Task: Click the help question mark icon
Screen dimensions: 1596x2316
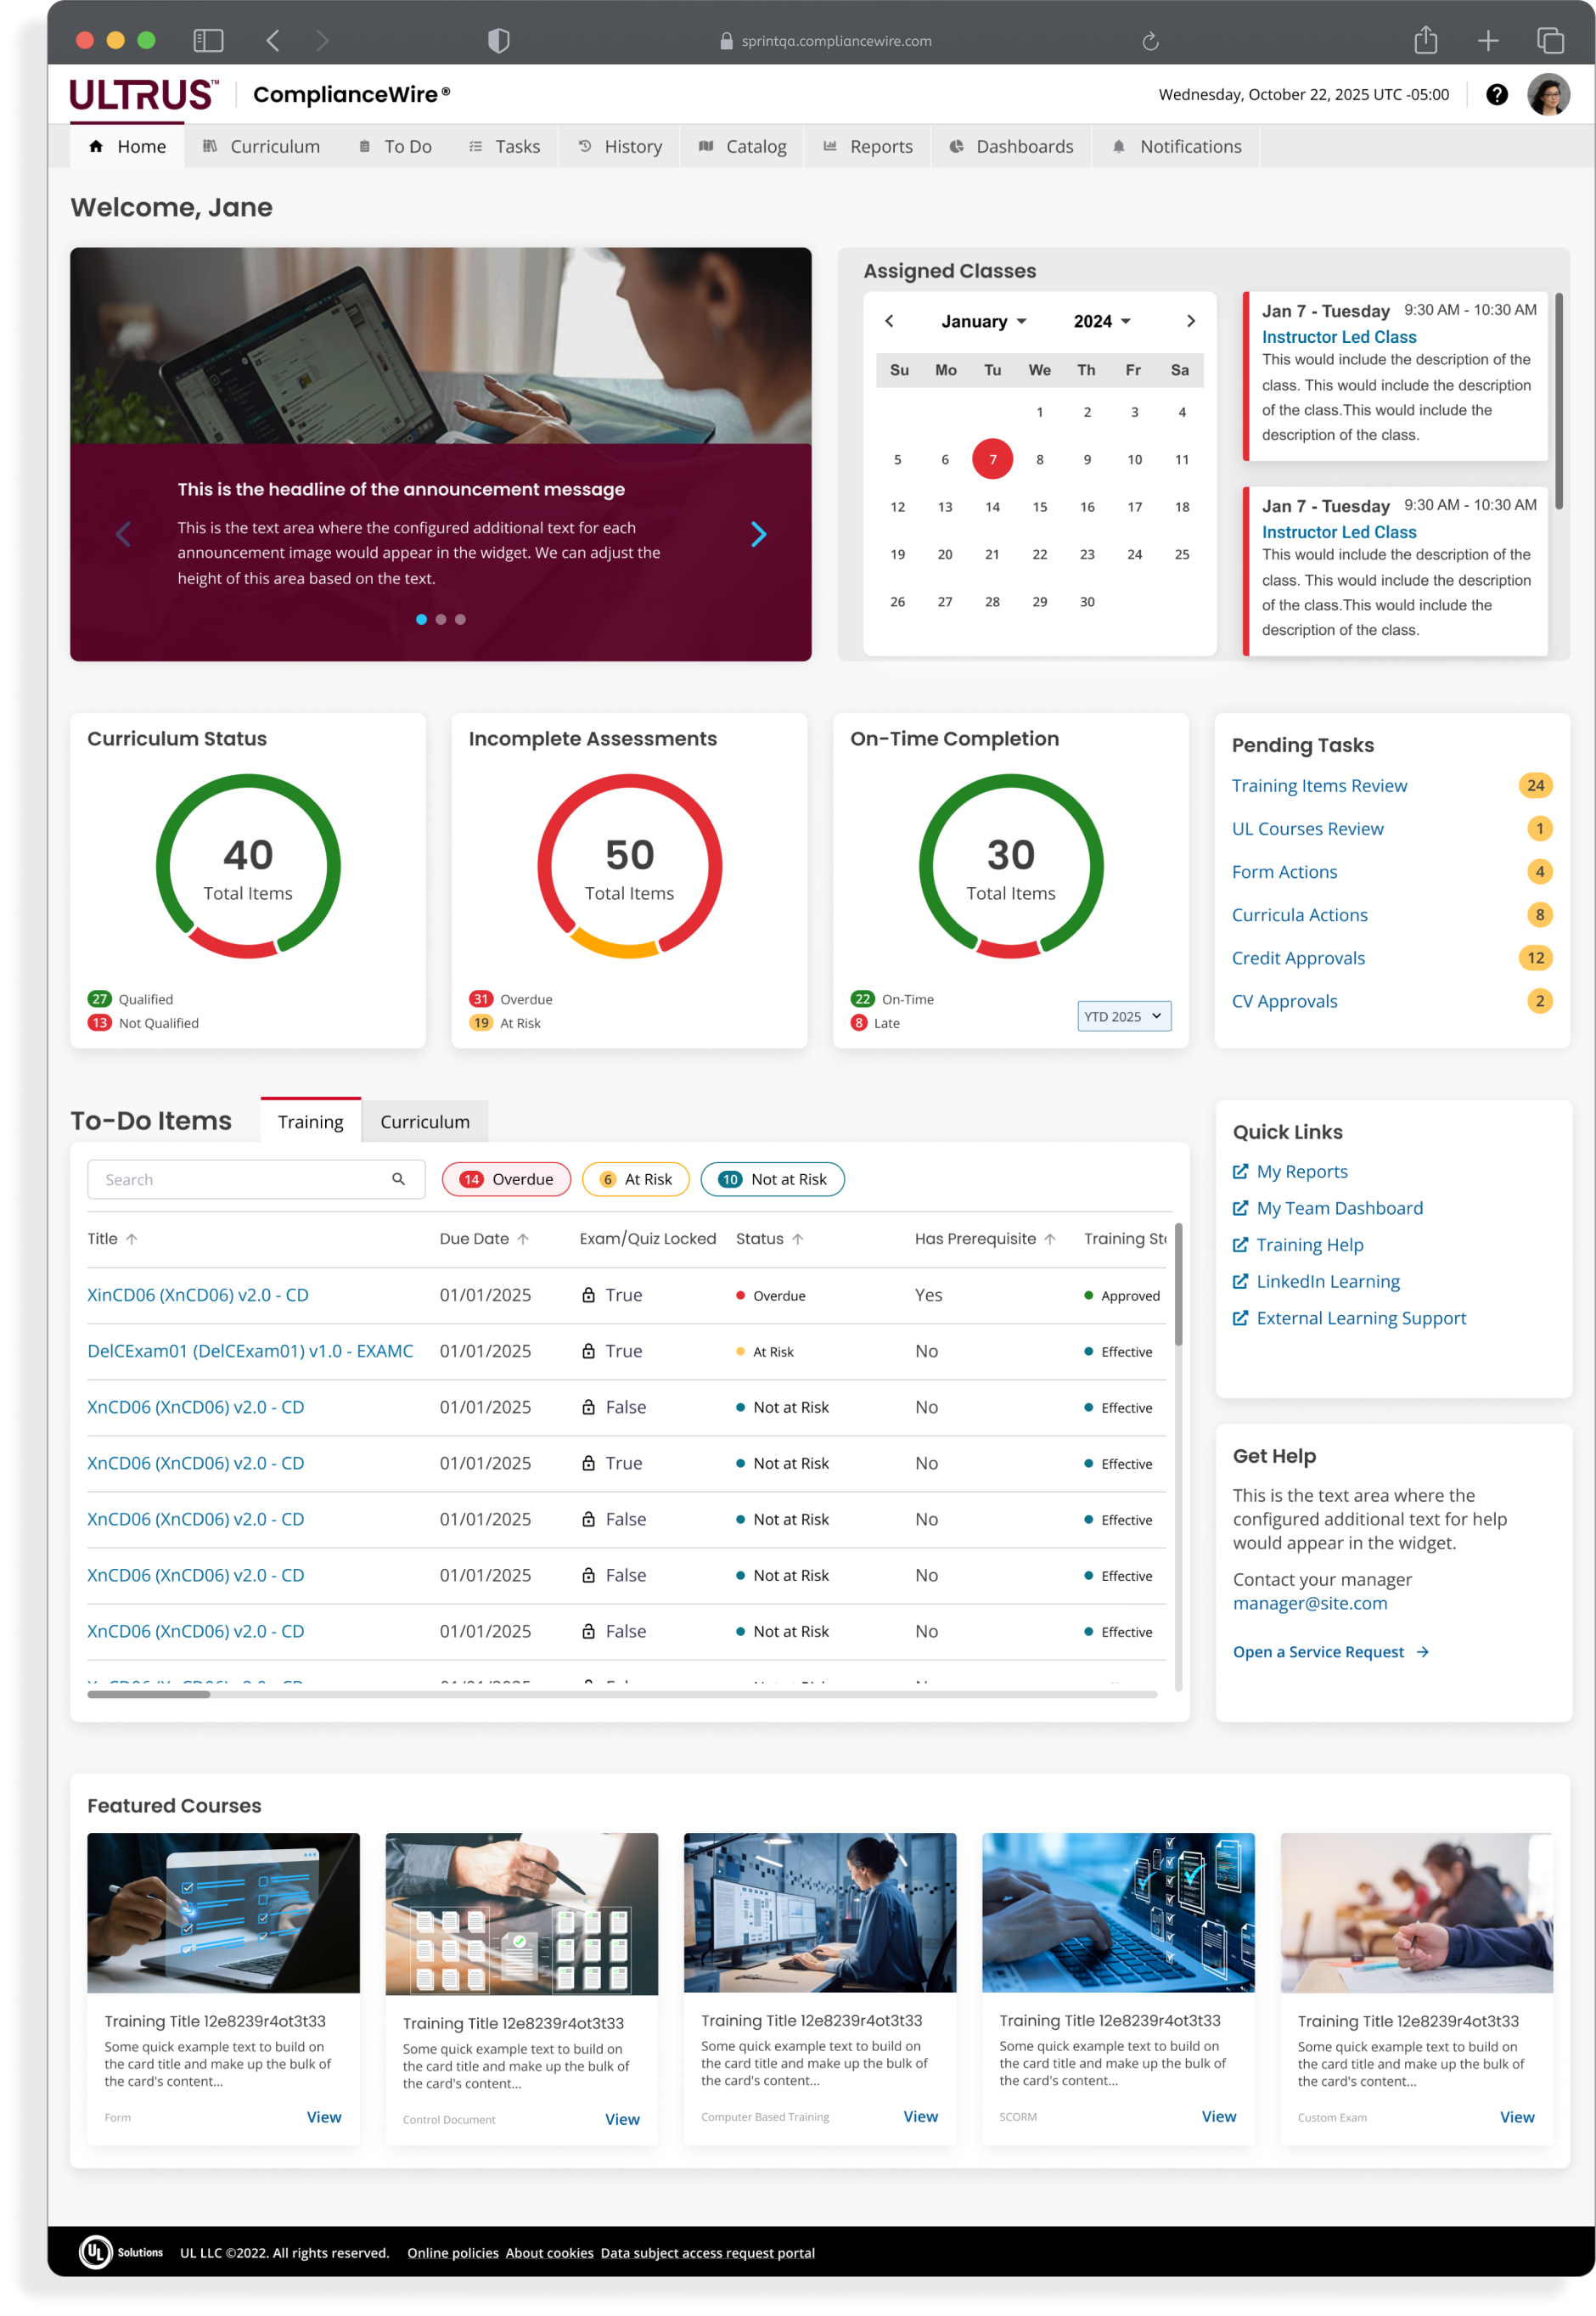Action: tap(1496, 94)
